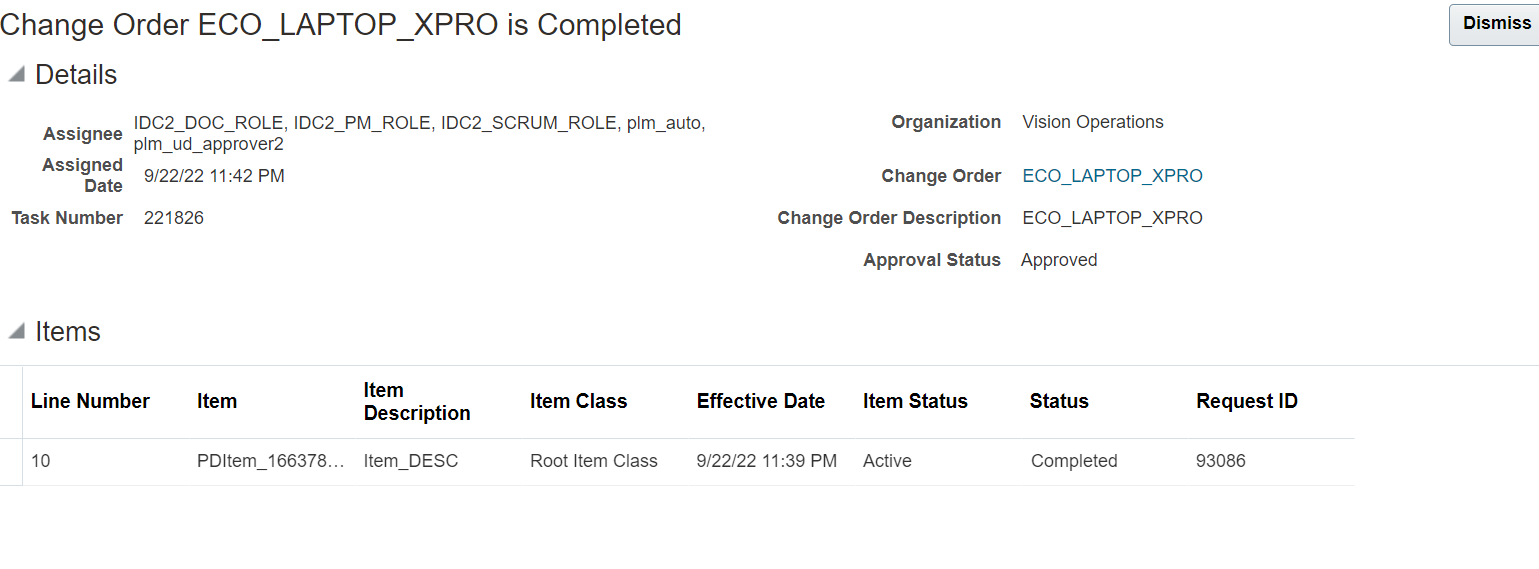Sort by the Item column header
1539x569 pixels.
point(217,401)
